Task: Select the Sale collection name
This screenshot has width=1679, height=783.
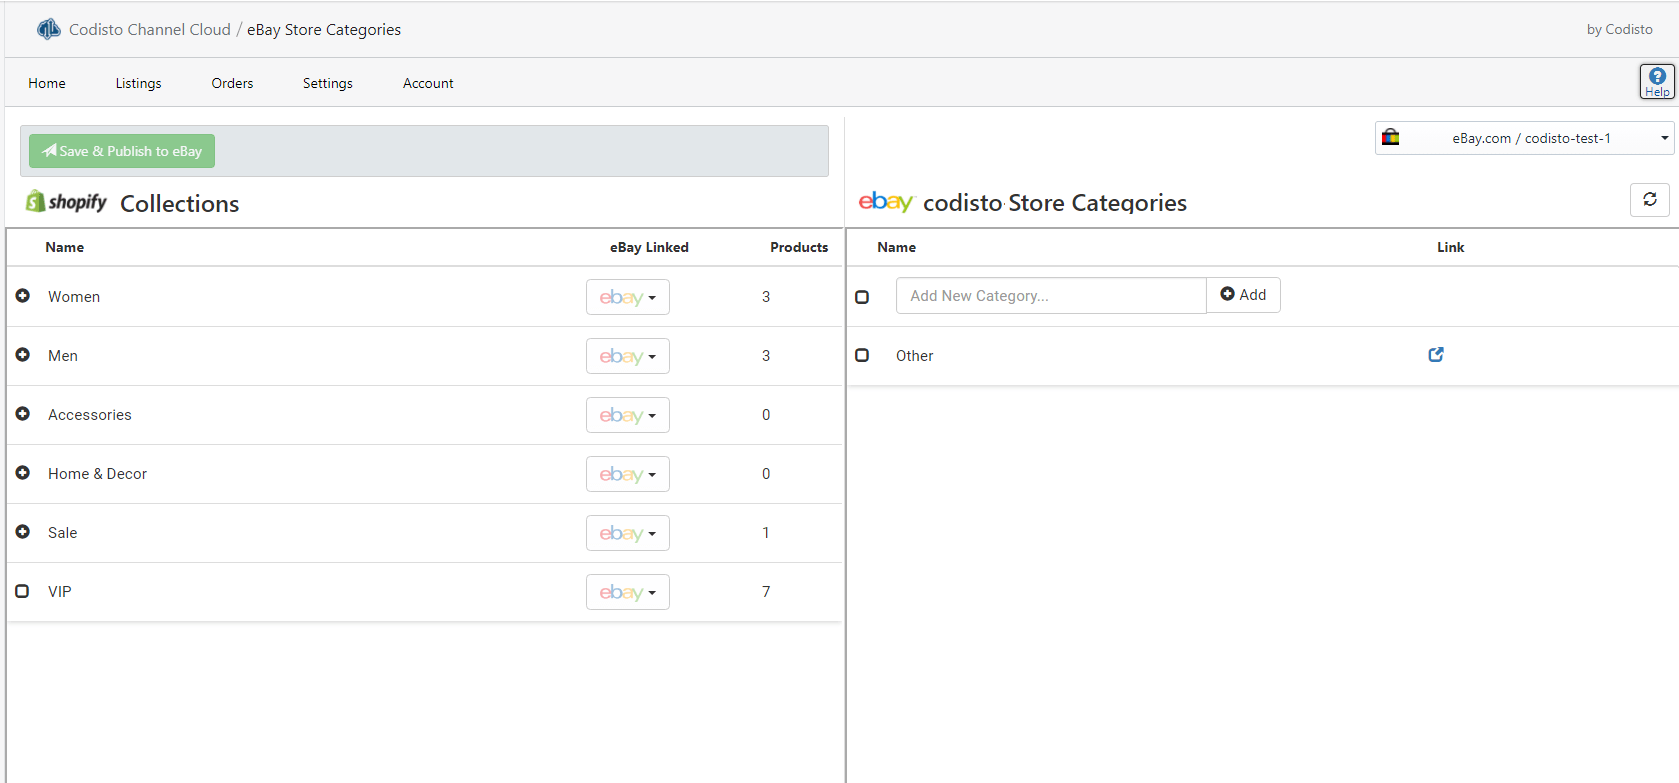Action: click(62, 533)
